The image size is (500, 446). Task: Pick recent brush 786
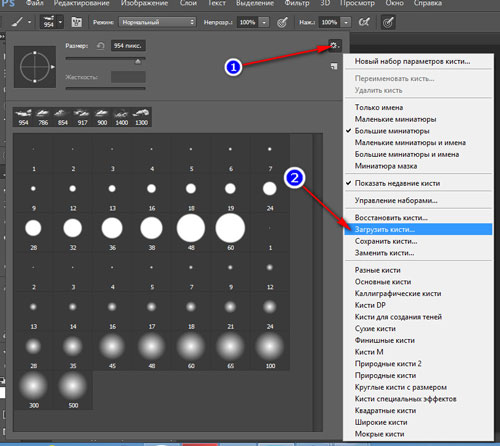(x=43, y=117)
